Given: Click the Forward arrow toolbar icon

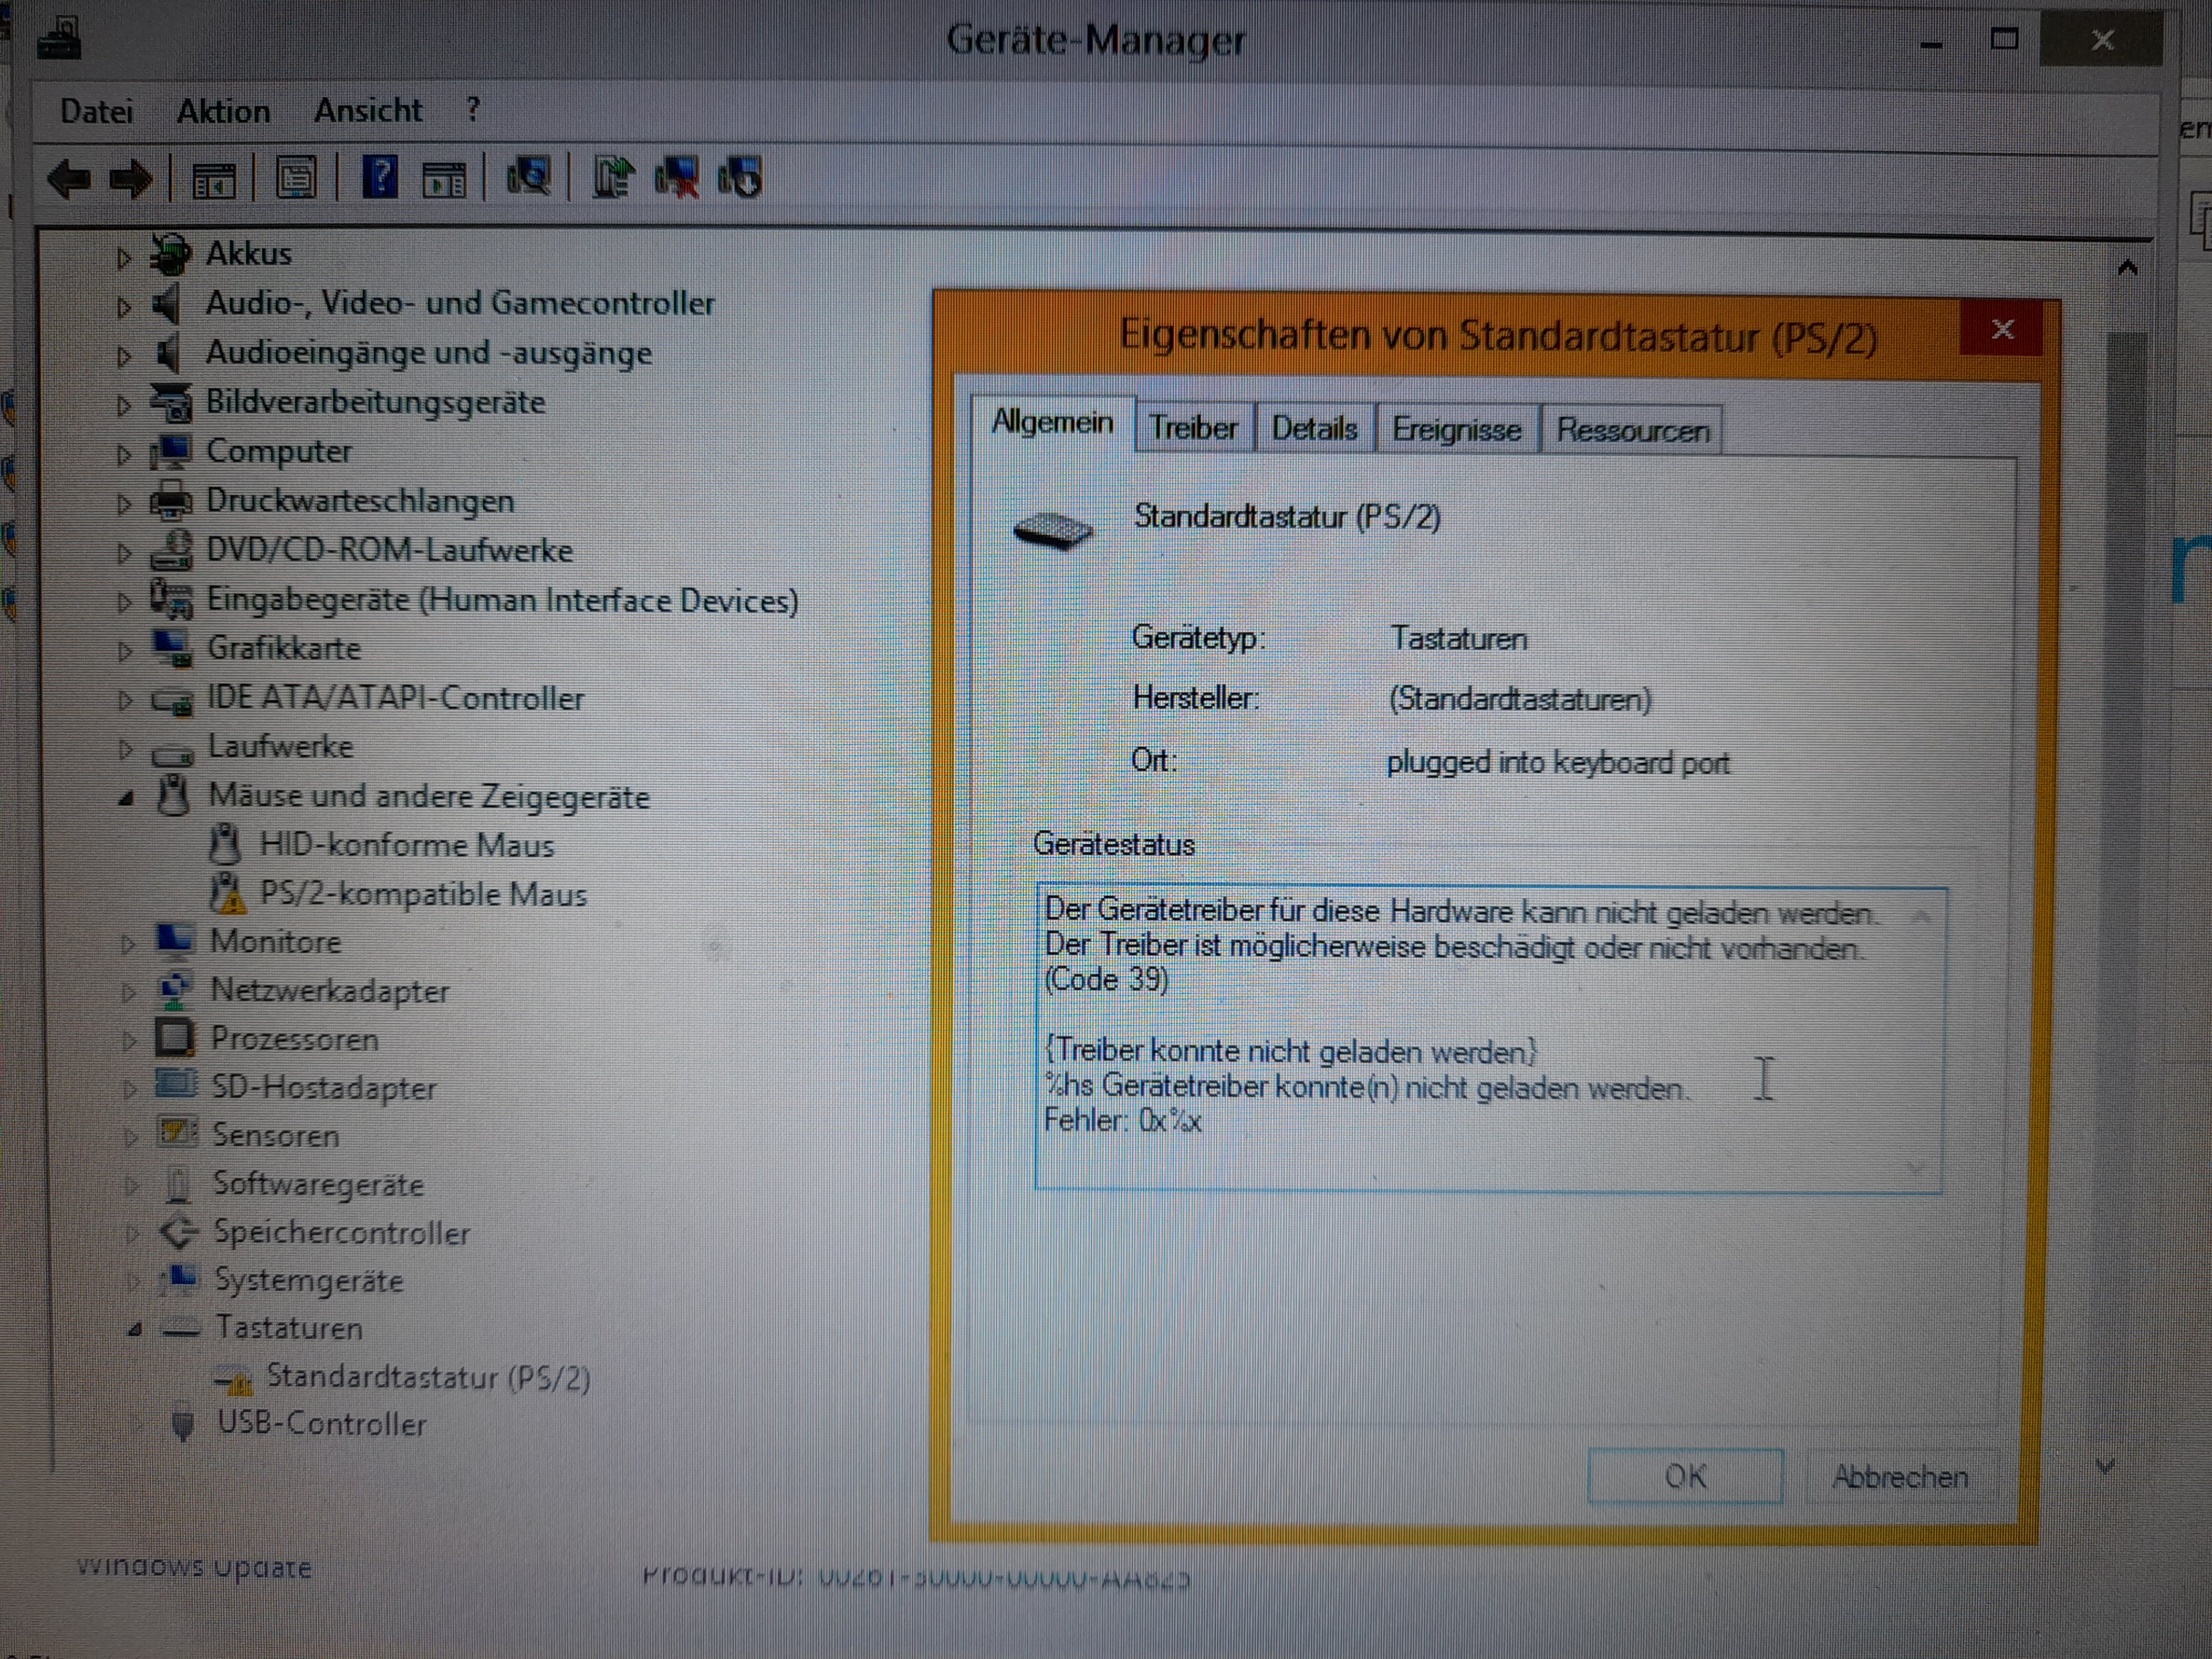Looking at the screenshot, I should pyautogui.click(x=131, y=180).
